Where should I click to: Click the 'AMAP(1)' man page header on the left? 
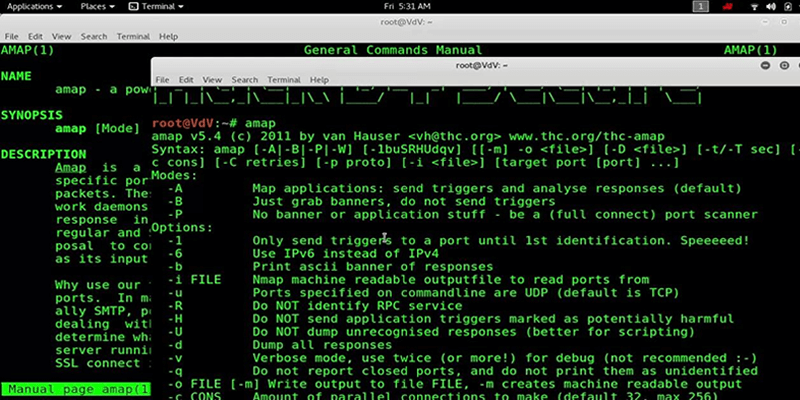[x=28, y=50]
